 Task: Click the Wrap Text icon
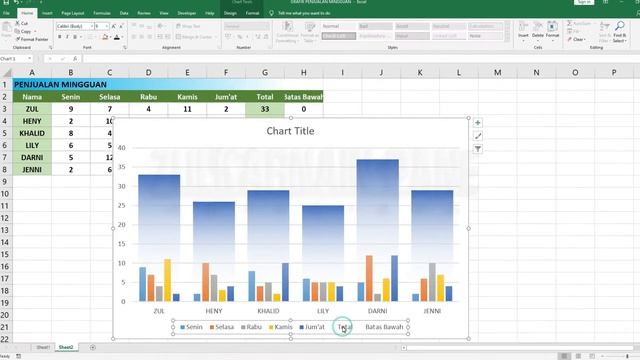(178, 26)
